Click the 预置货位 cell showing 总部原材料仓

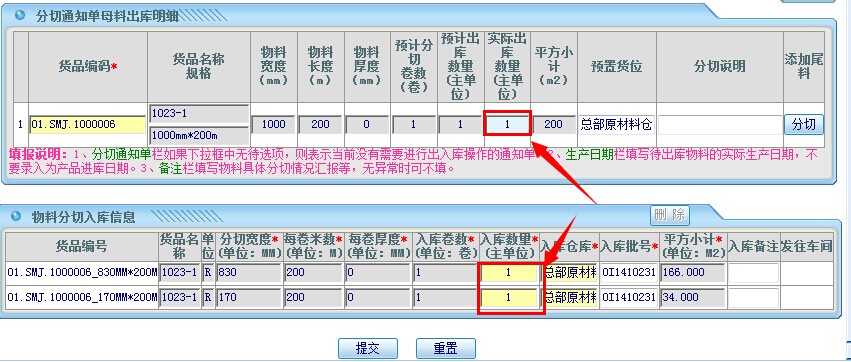[x=616, y=125]
